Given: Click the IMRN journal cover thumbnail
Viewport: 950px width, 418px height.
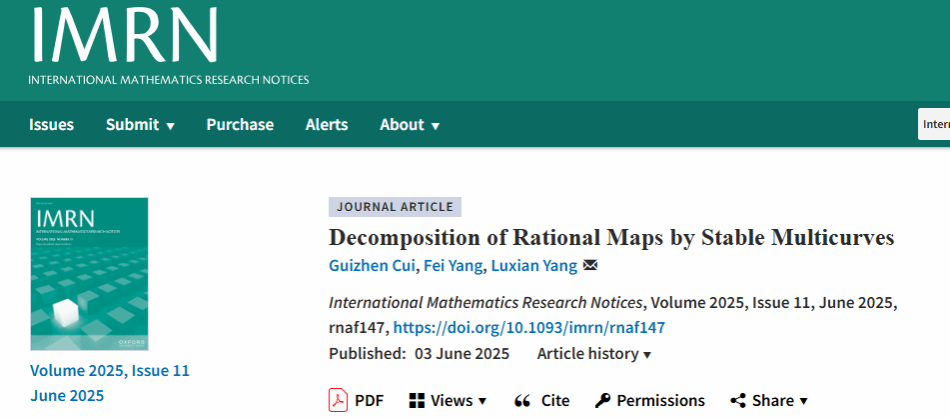Looking at the screenshot, I should coord(90,273).
